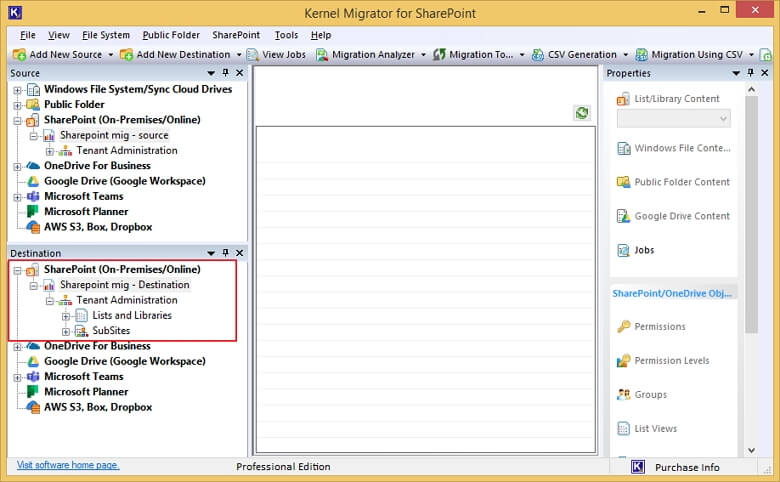Viewport: 780px width, 482px height.
Task: Open the File menu
Action: pyautogui.click(x=27, y=35)
